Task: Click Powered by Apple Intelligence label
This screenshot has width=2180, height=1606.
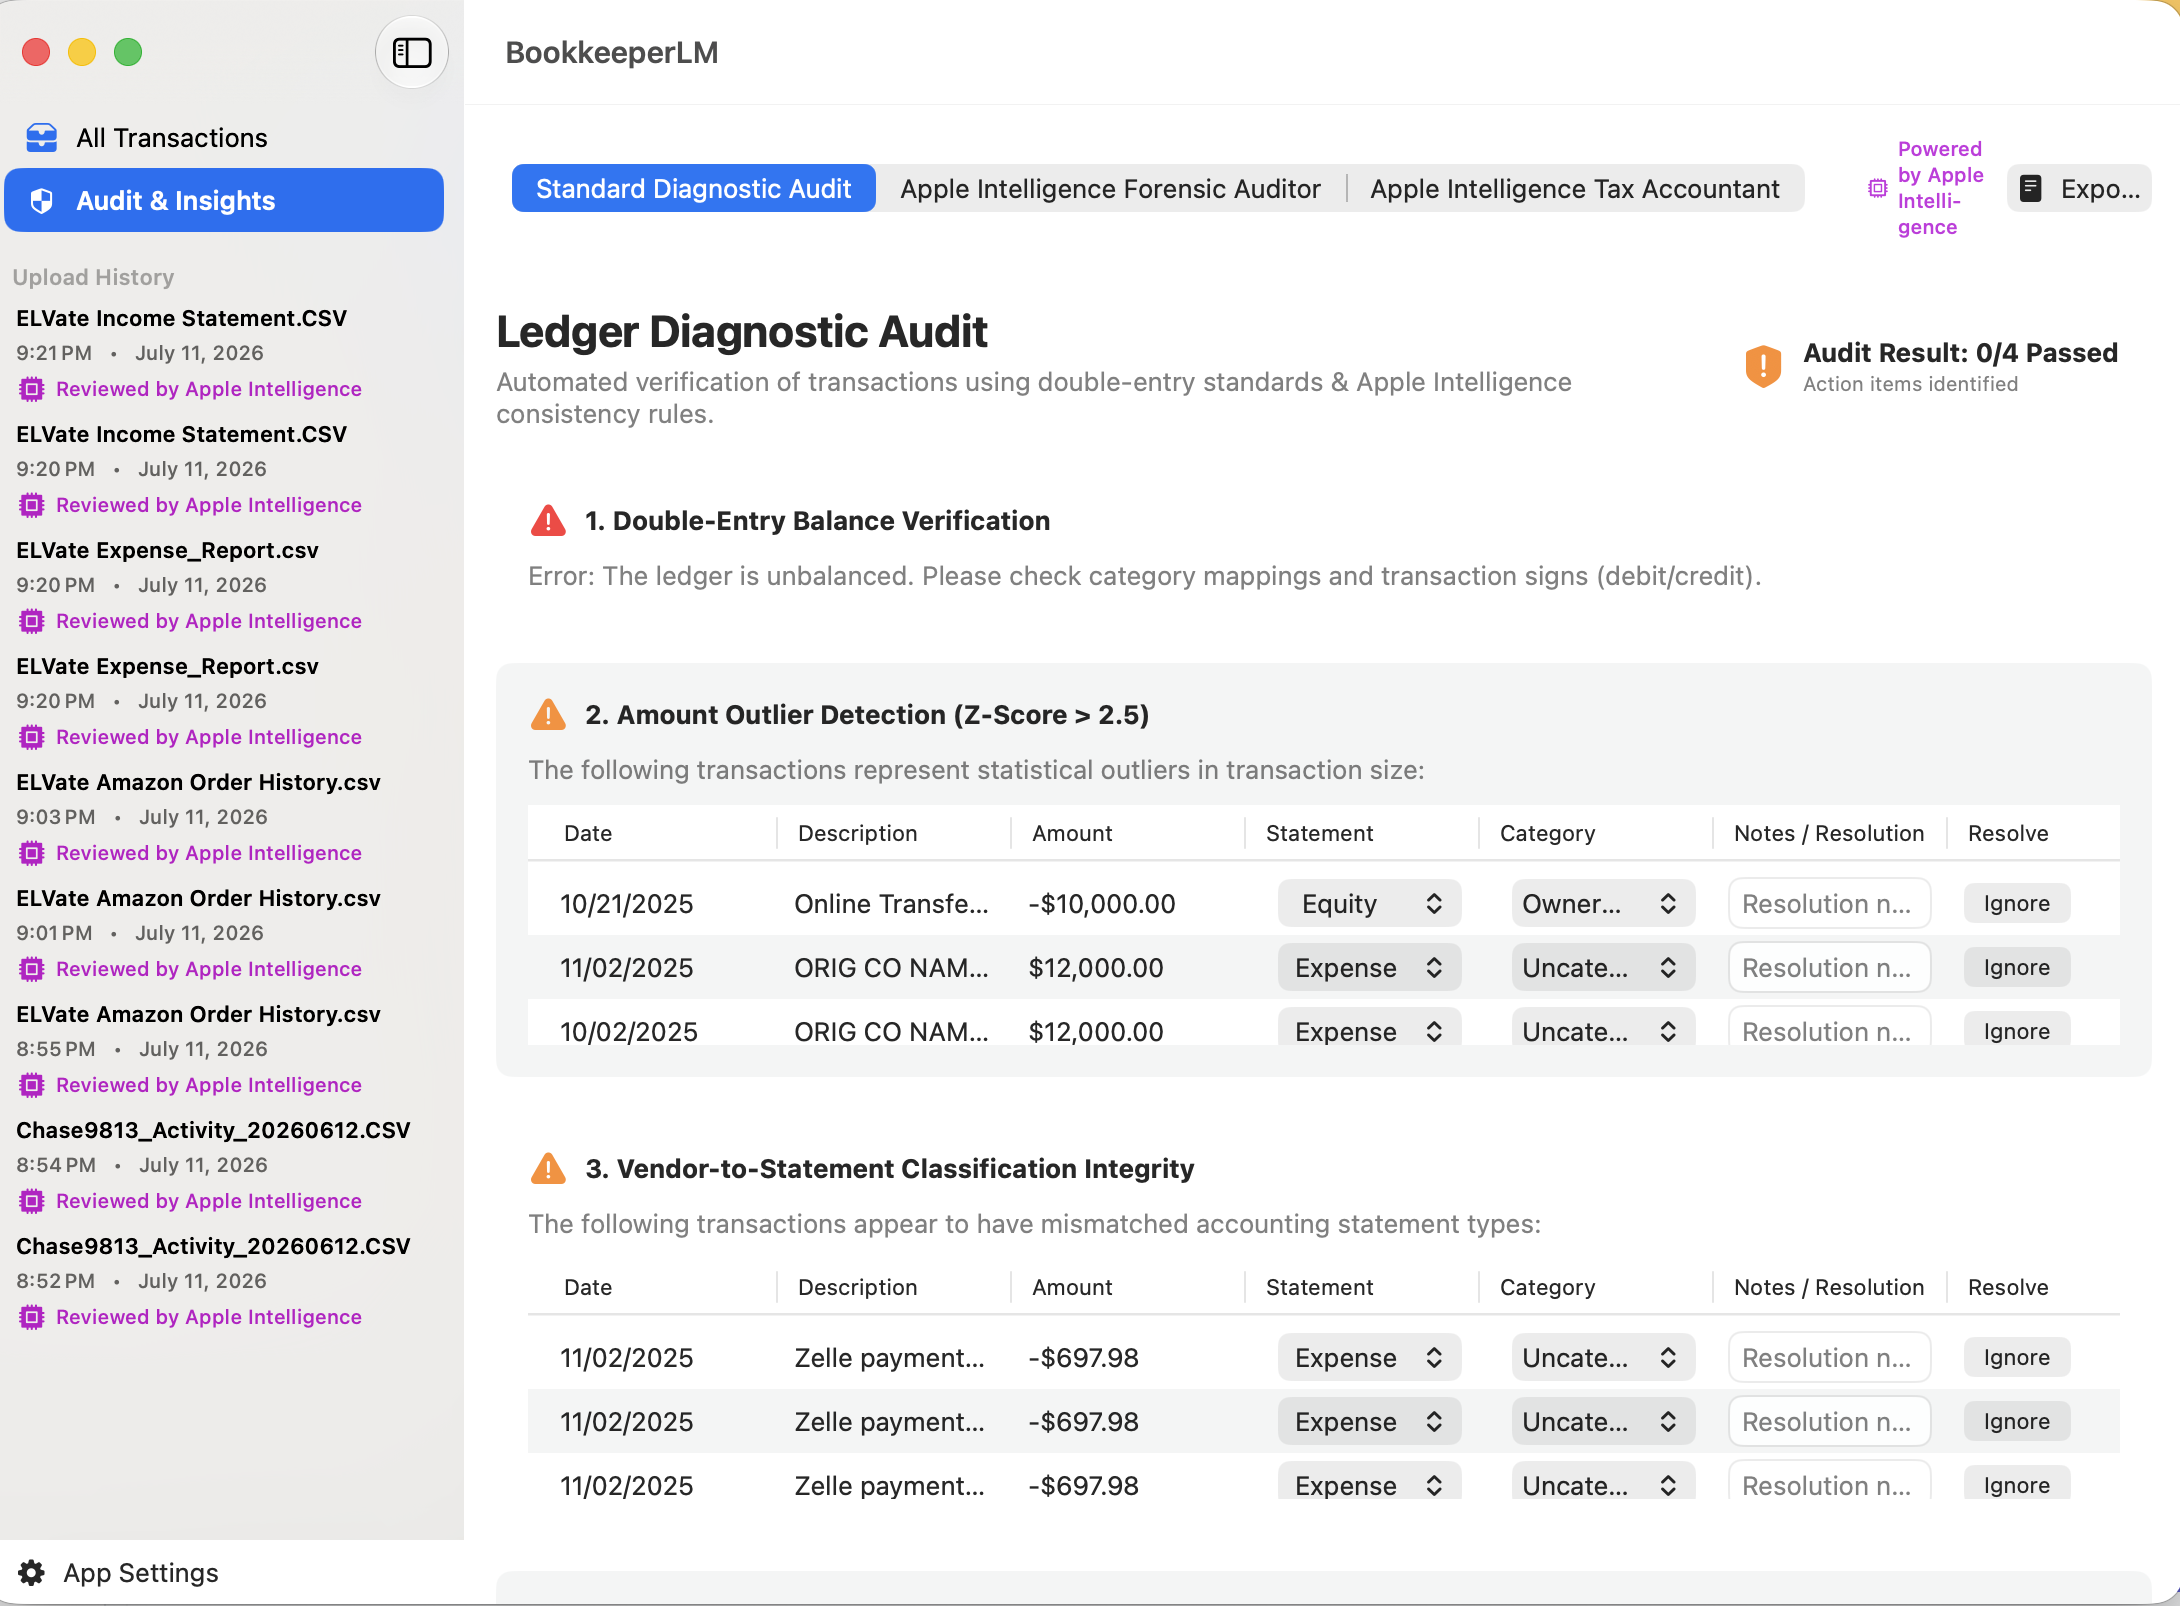Action: pos(1940,188)
